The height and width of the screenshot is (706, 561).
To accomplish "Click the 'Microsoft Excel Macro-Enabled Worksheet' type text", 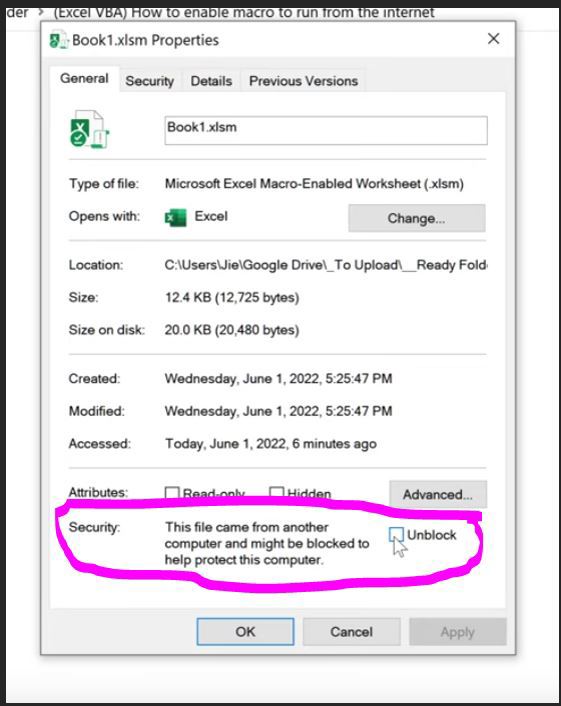I will (314, 184).
